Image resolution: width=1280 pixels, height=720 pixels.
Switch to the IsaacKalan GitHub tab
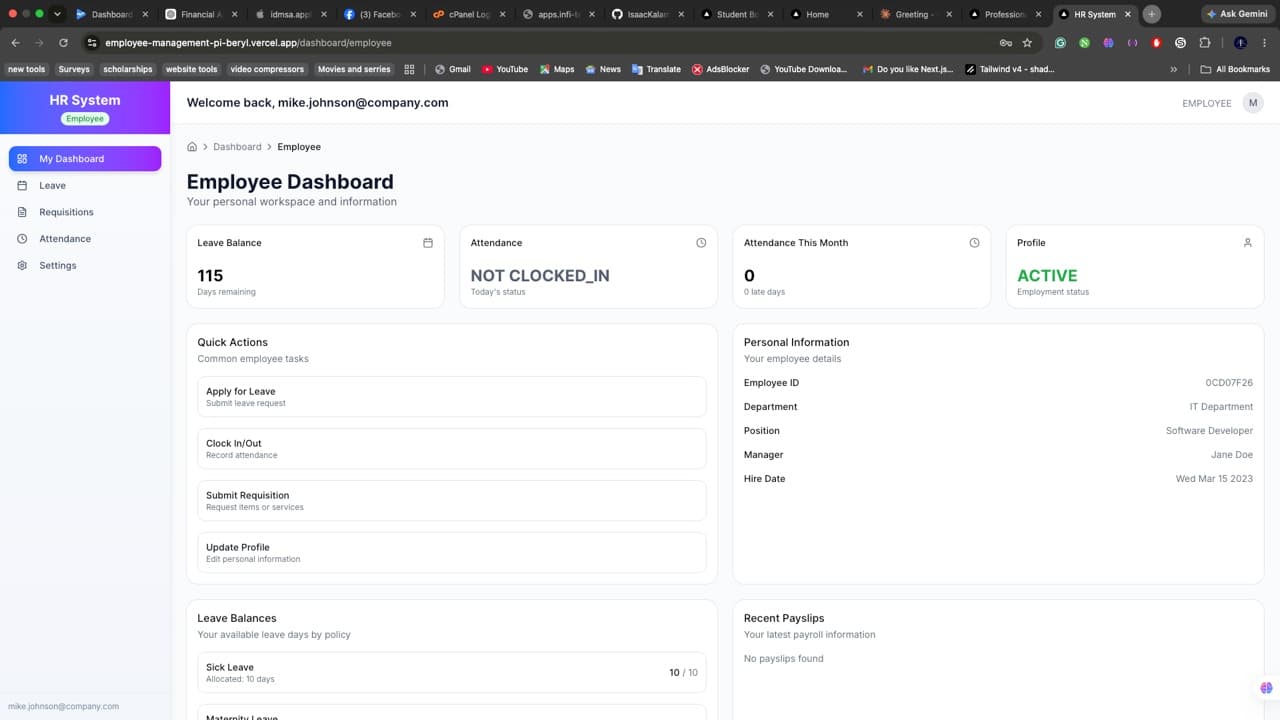click(x=647, y=14)
